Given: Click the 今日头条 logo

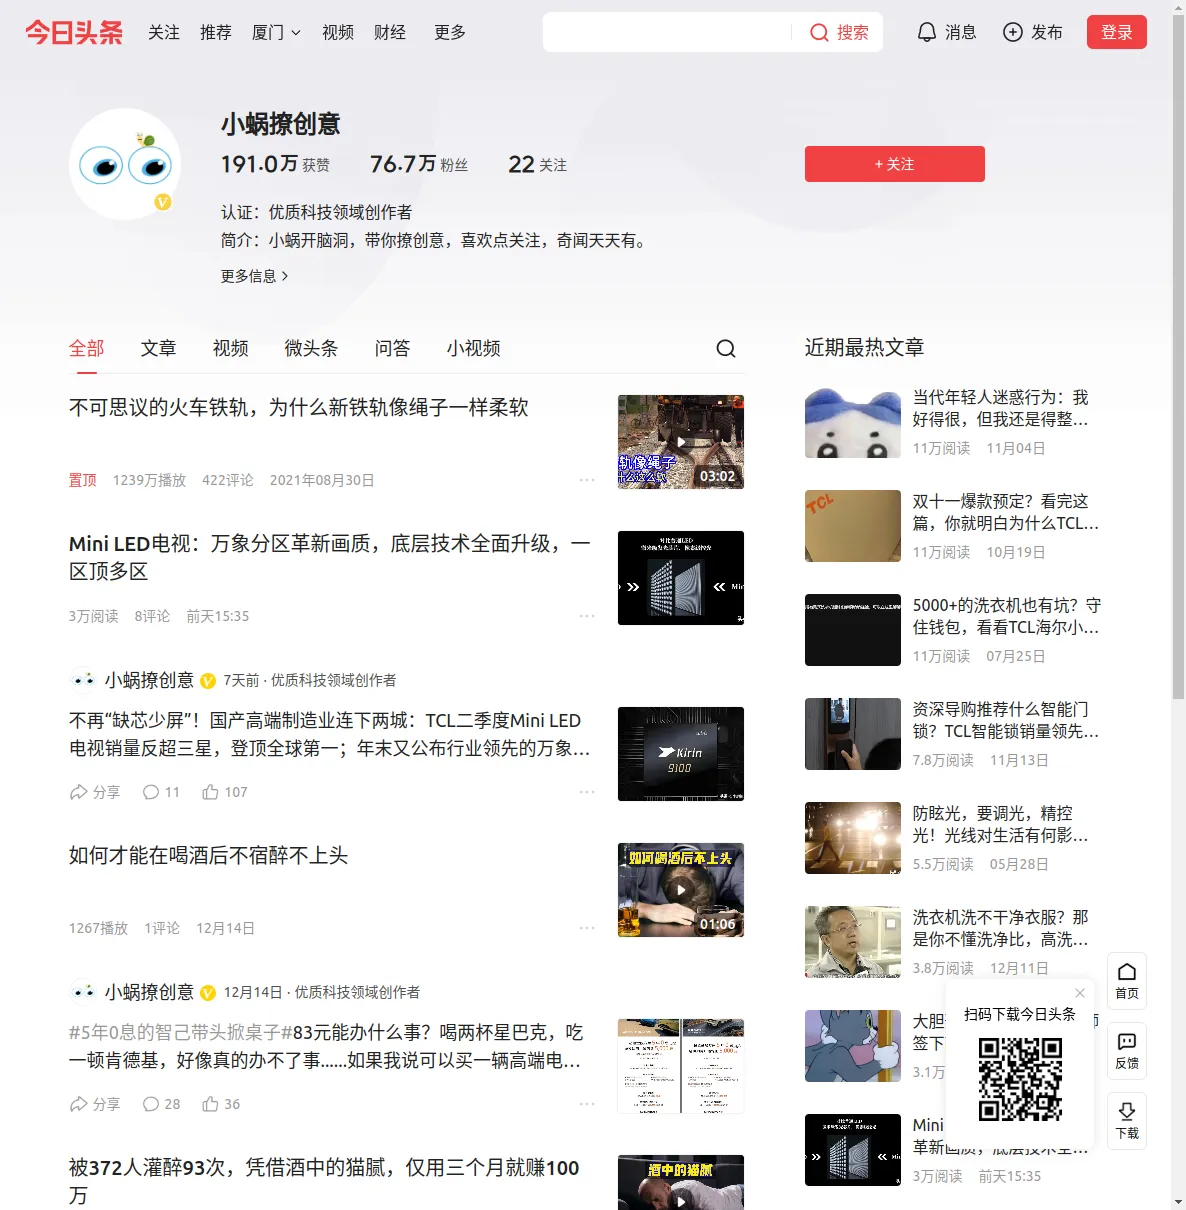Looking at the screenshot, I should (74, 32).
